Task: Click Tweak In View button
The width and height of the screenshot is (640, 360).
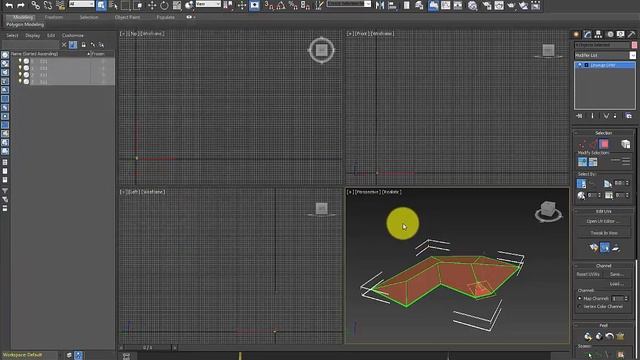Action: point(603,233)
